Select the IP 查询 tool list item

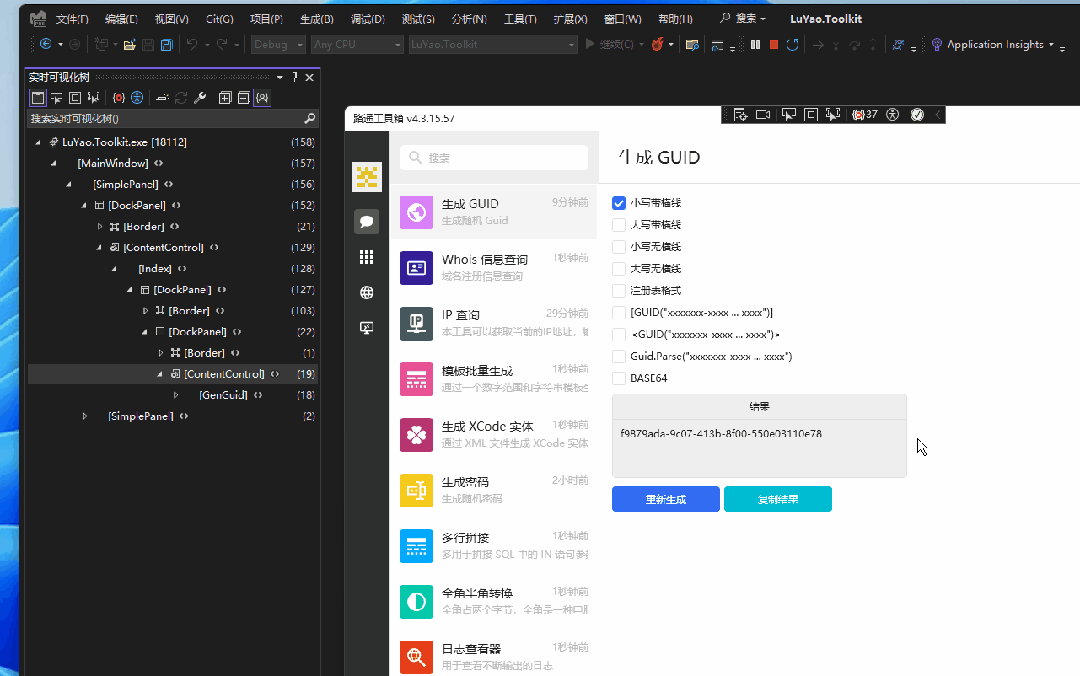coord(494,323)
